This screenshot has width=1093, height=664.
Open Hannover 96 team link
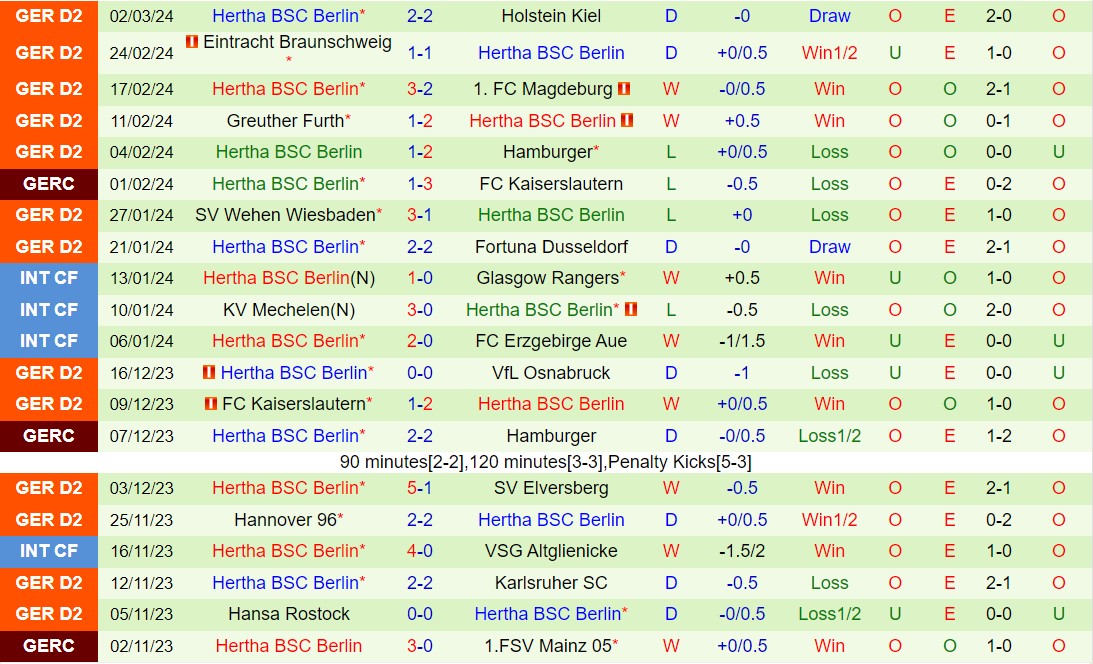pyautogui.click(x=285, y=520)
